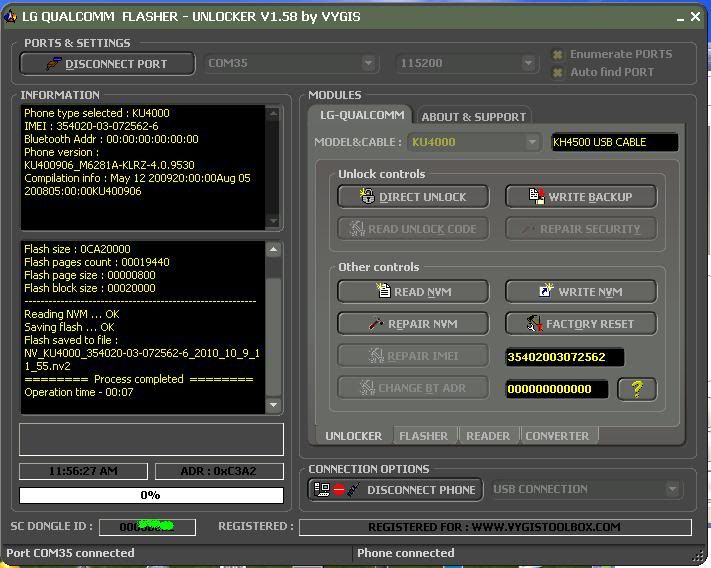This screenshot has width=711, height=568.
Task: Click the wrench icon on Repair Security
Action: (528, 228)
